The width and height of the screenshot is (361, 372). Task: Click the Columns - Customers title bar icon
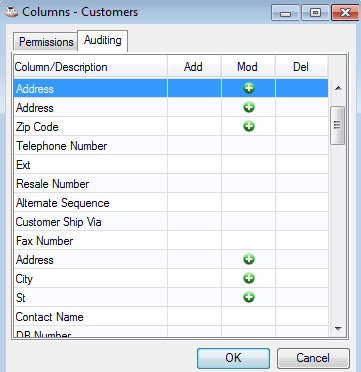pyautogui.click(x=12, y=12)
